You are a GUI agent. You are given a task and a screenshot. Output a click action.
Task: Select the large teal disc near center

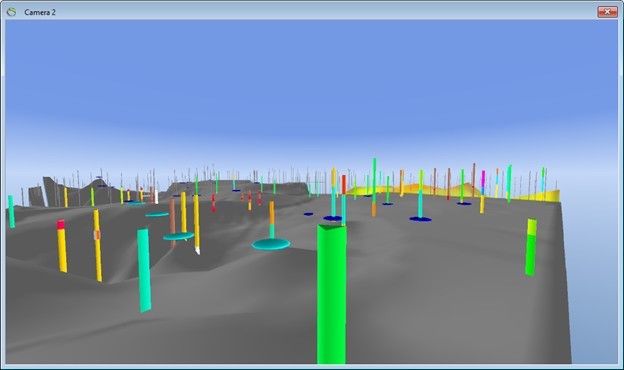271,244
